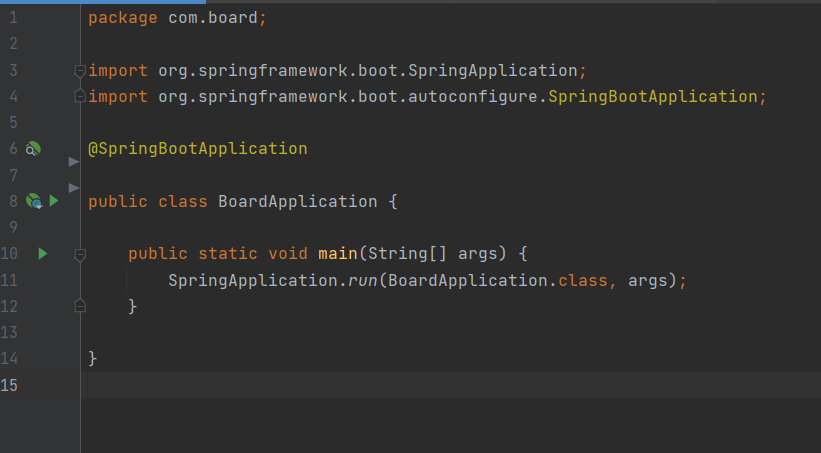This screenshot has width=821, height=453.
Task: Click the class name BoardApplication on line 8
Action: (x=297, y=202)
